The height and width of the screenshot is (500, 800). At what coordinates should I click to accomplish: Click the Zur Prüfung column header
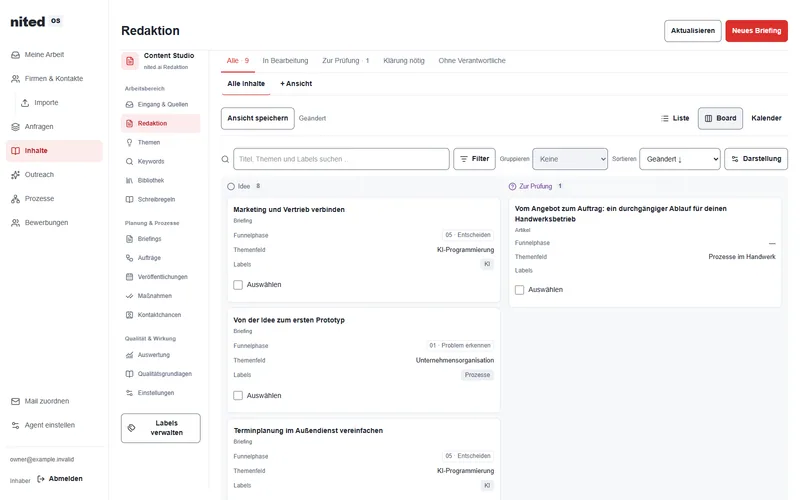pos(535,187)
